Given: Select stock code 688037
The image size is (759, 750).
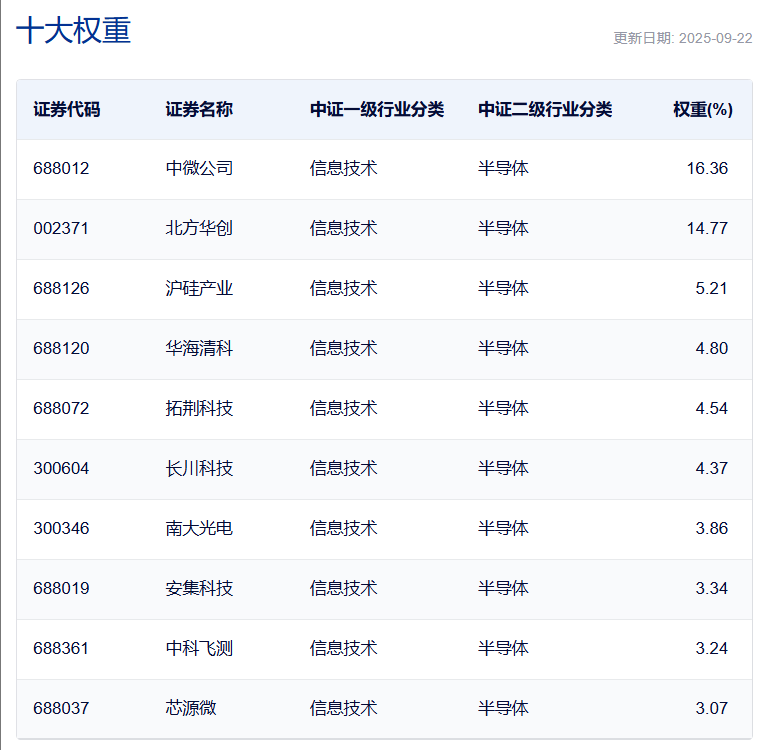Looking at the screenshot, I should tap(61, 709).
